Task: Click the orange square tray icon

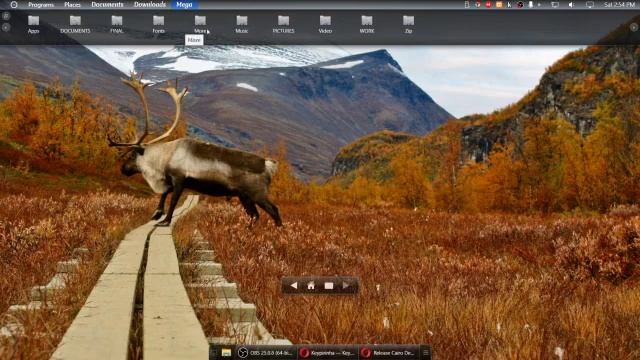Action: tap(499, 4)
